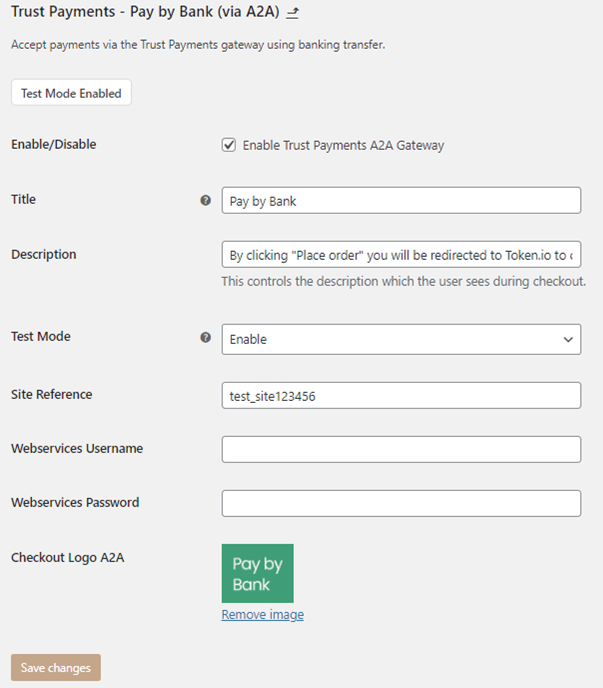
Task: Click the Enable Trust Payments A2A Gateway label text
Action: 343,145
